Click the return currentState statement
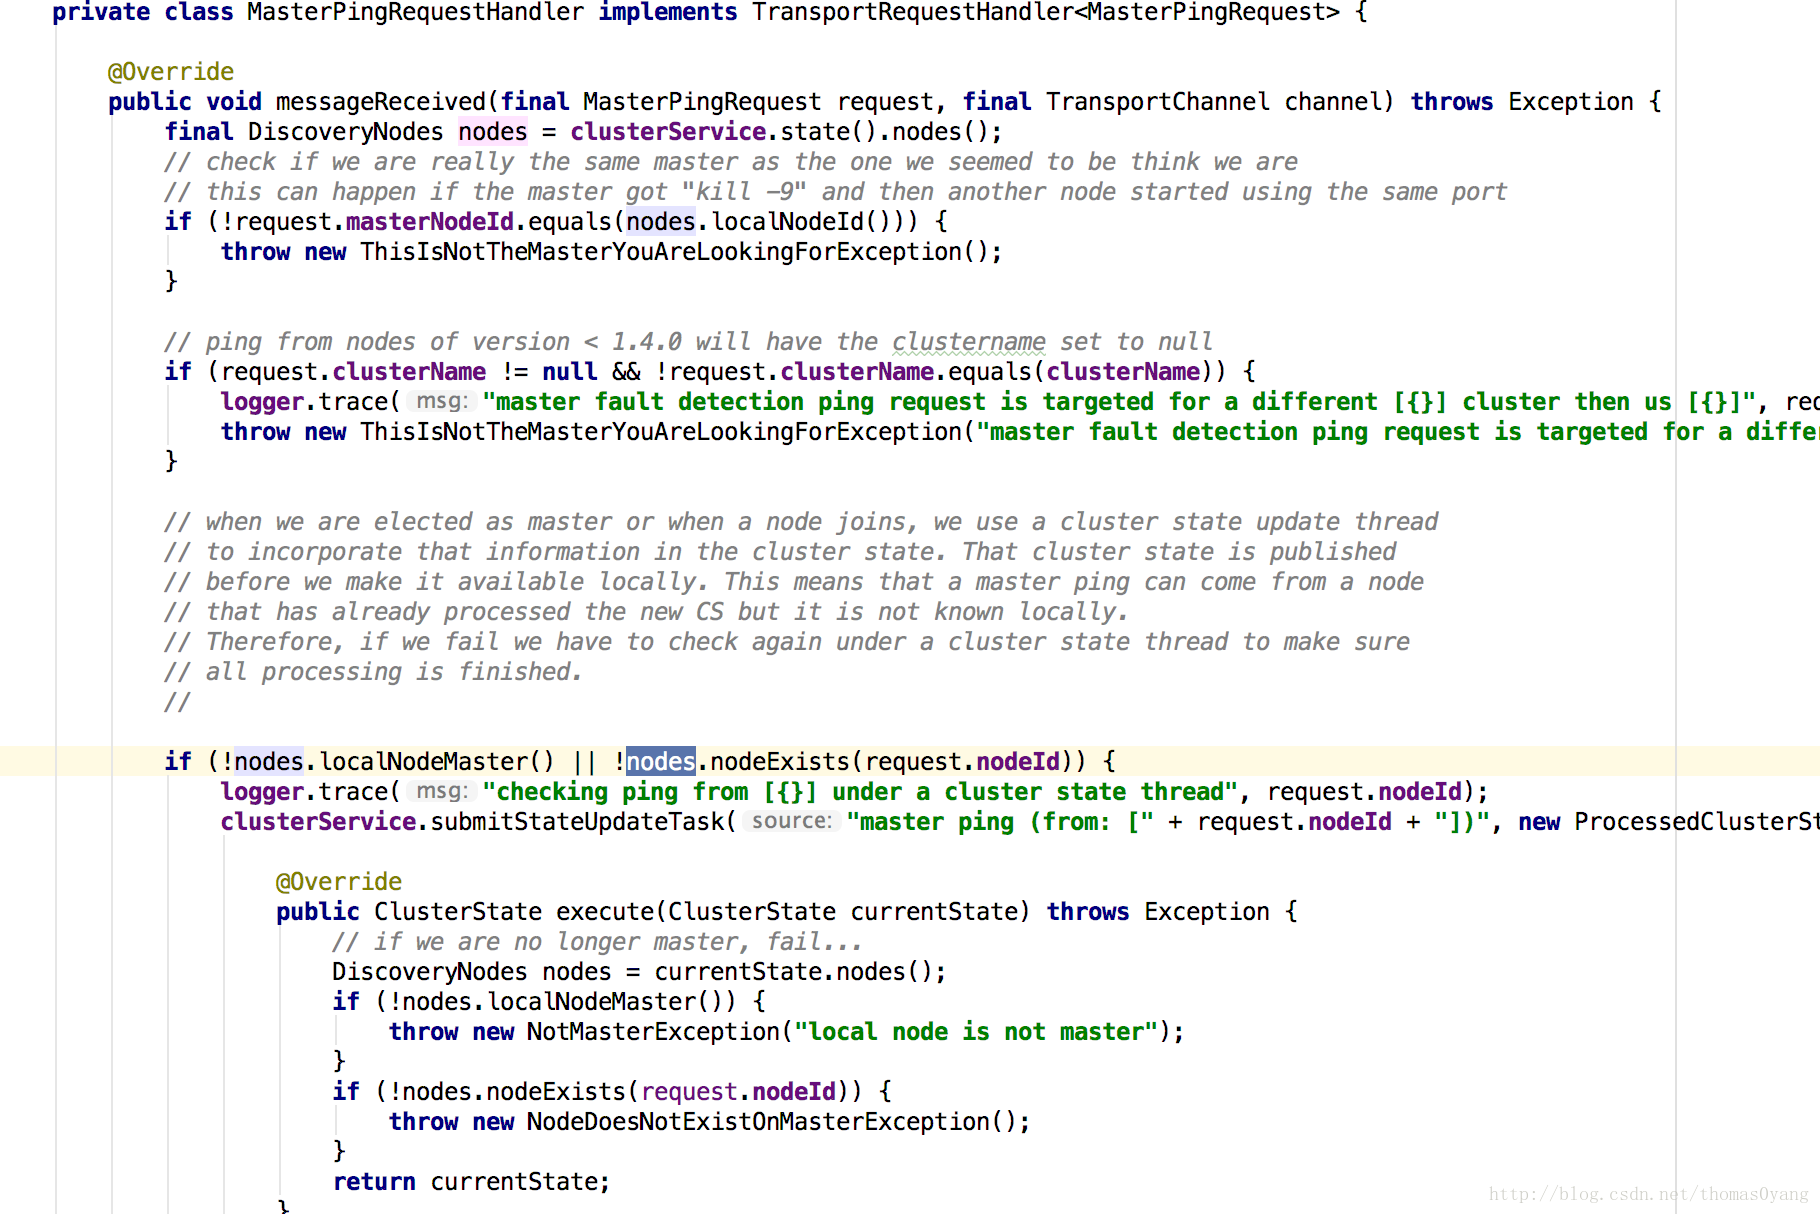This screenshot has width=1820, height=1214. [471, 1182]
